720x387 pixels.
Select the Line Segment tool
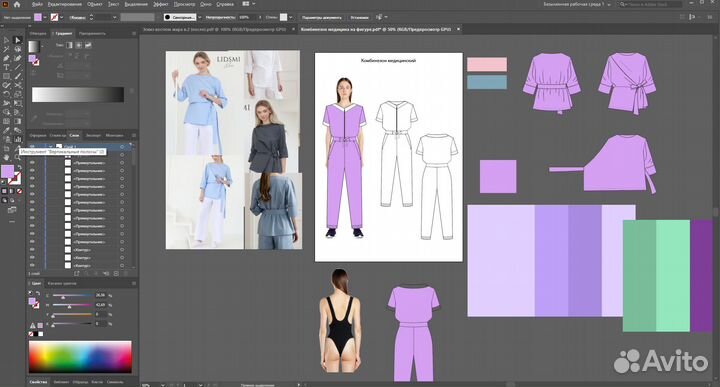coord(17,67)
